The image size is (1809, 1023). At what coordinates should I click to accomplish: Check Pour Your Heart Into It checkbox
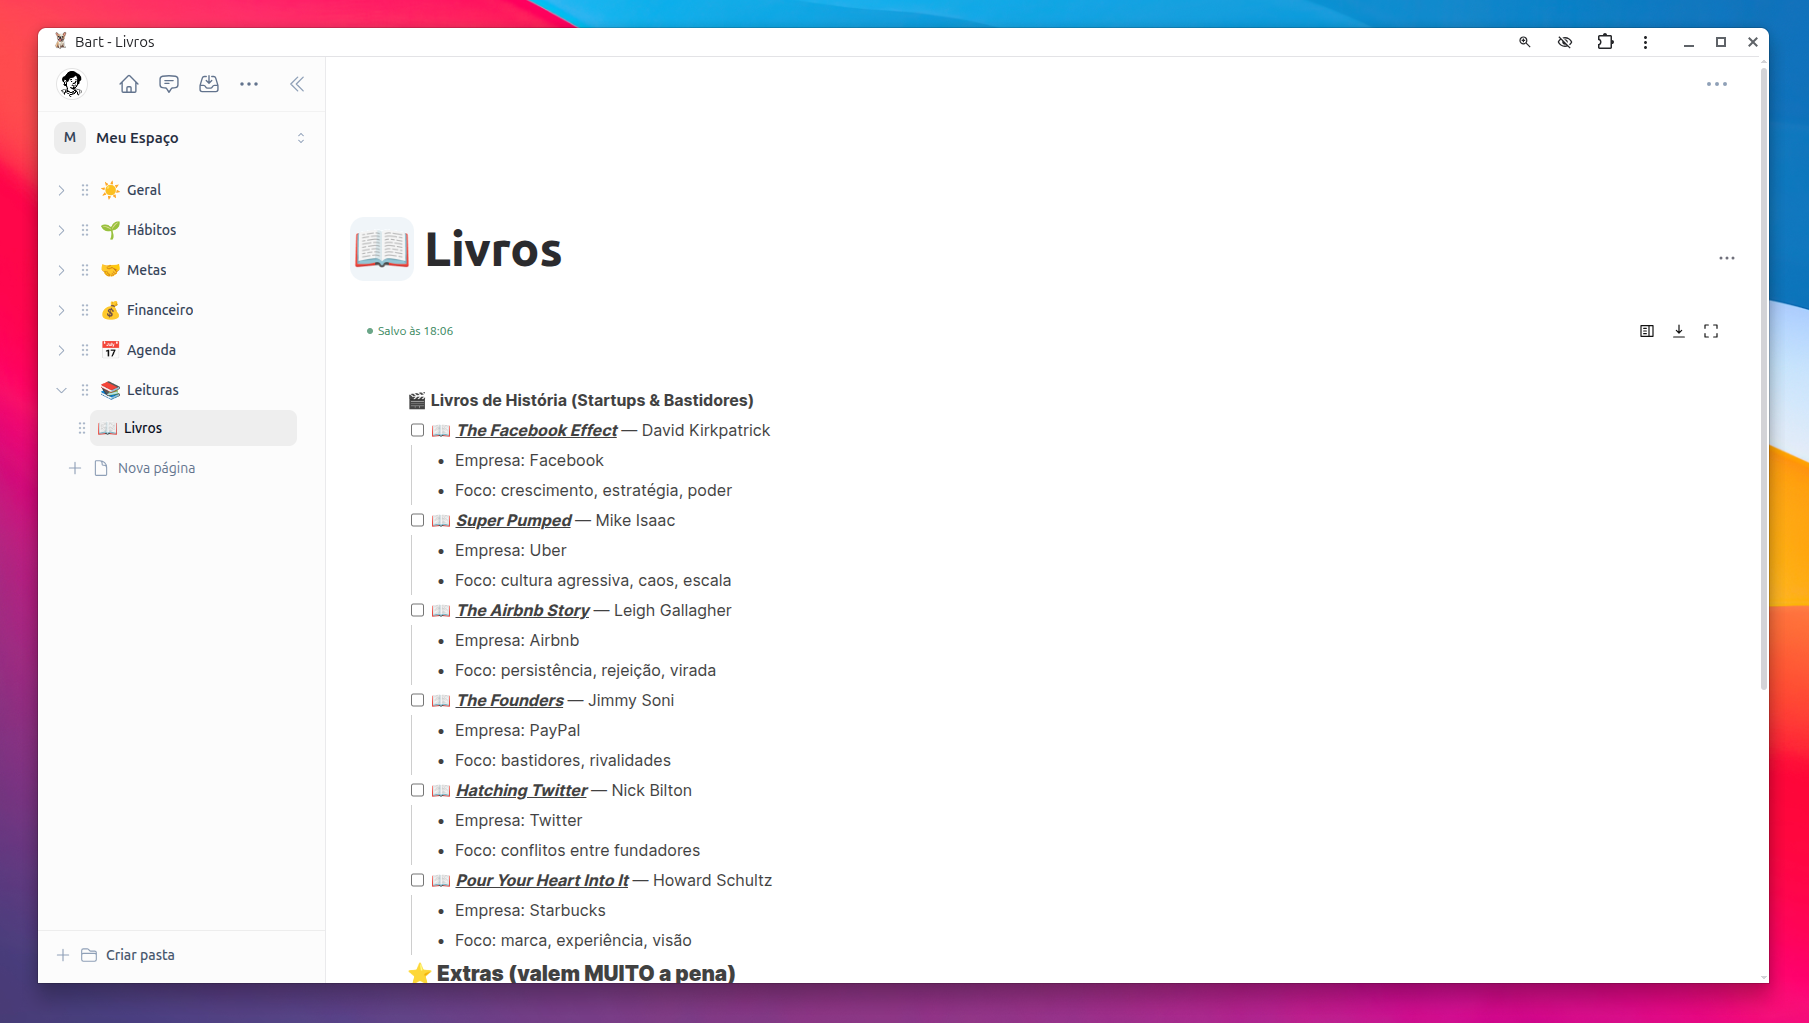[417, 880]
